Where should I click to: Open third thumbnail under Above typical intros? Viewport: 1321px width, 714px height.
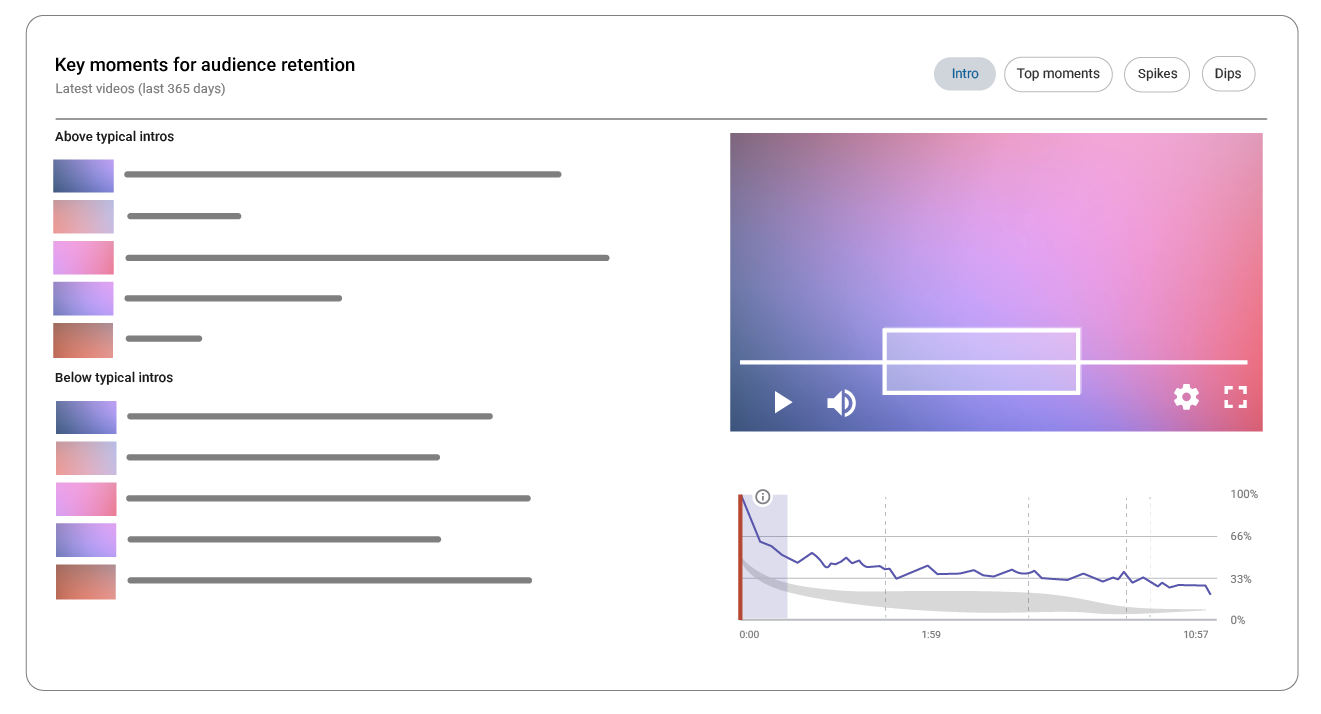pos(83,257)
